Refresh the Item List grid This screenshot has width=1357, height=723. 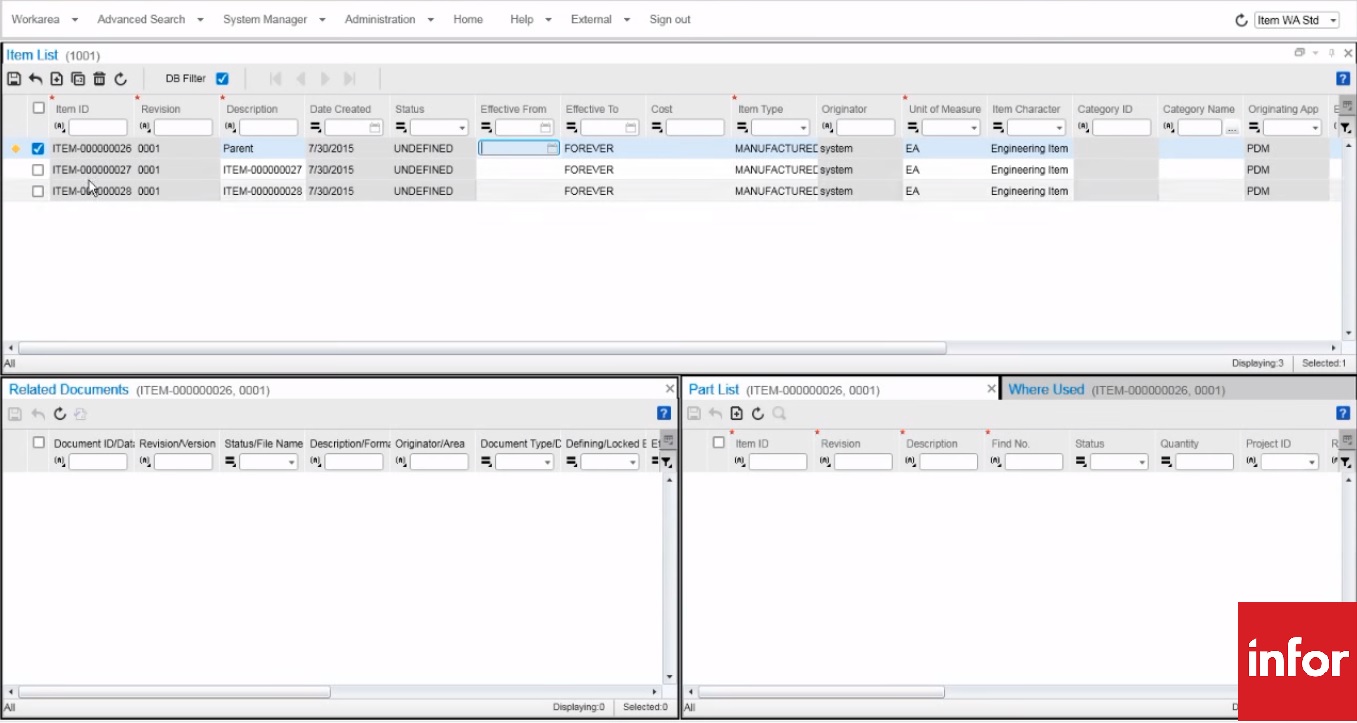121,78
